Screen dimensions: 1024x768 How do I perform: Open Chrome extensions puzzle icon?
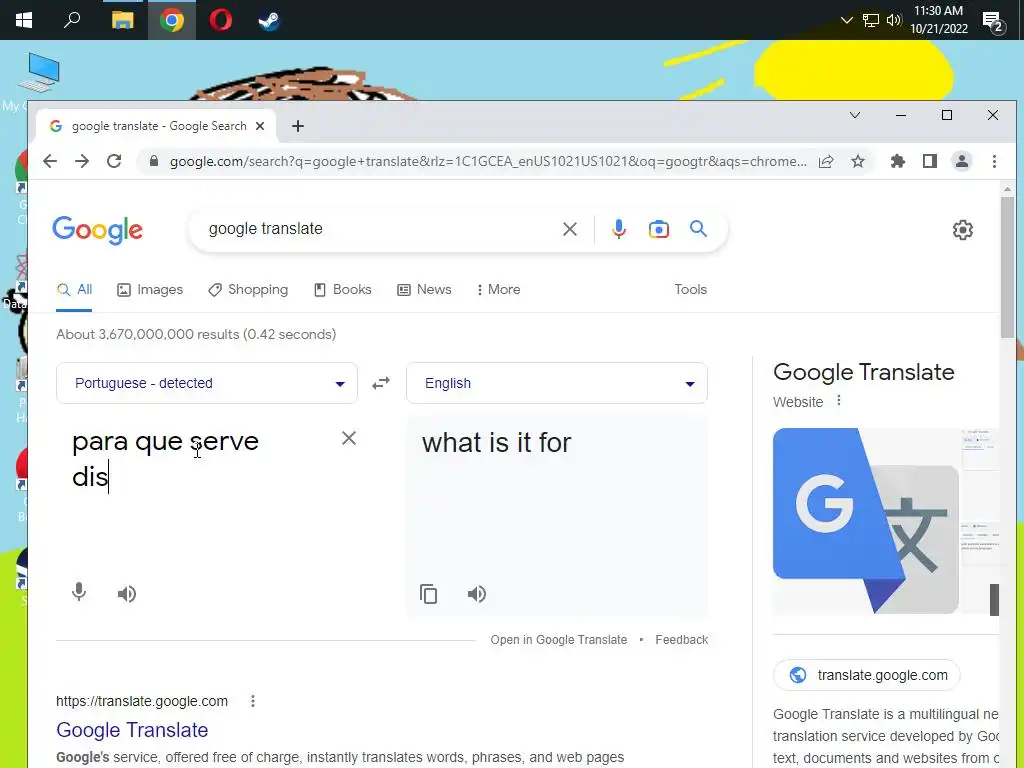(898, 161)
